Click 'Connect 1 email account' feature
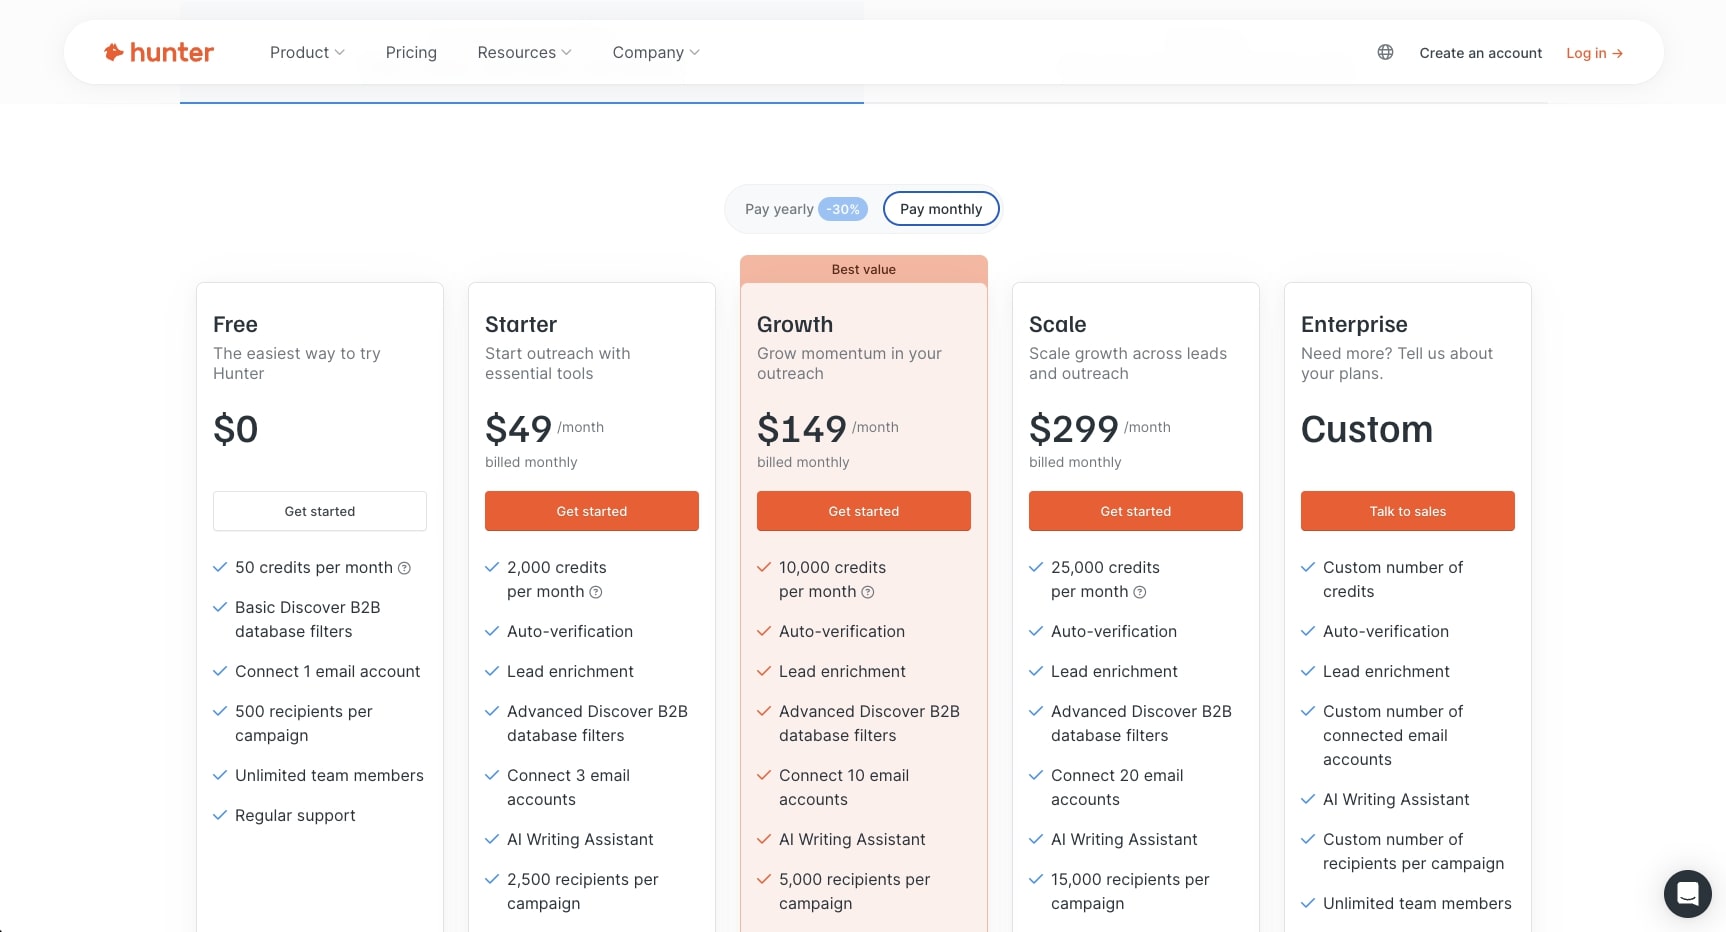1726x932 pixels. (328, 671)
